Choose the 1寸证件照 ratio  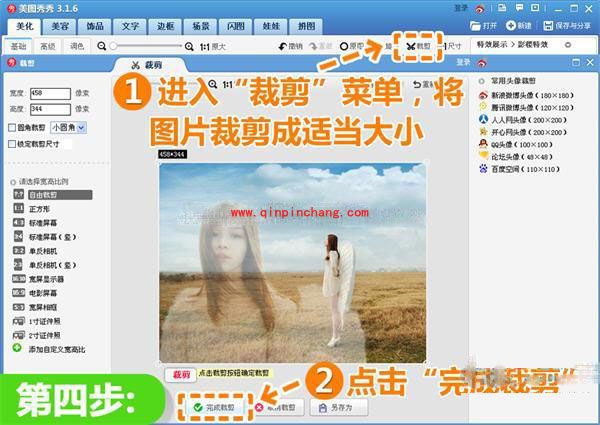point(37,321)
